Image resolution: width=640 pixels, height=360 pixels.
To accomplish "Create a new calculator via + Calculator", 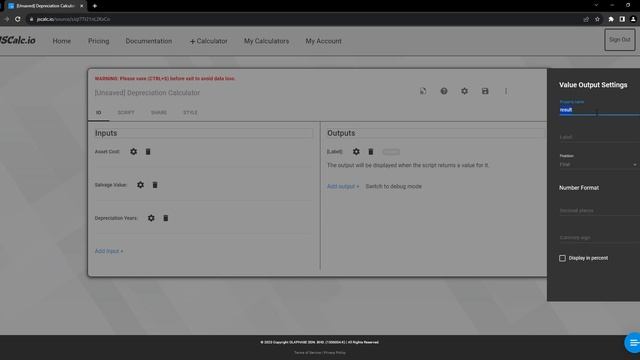I will 209,41.
